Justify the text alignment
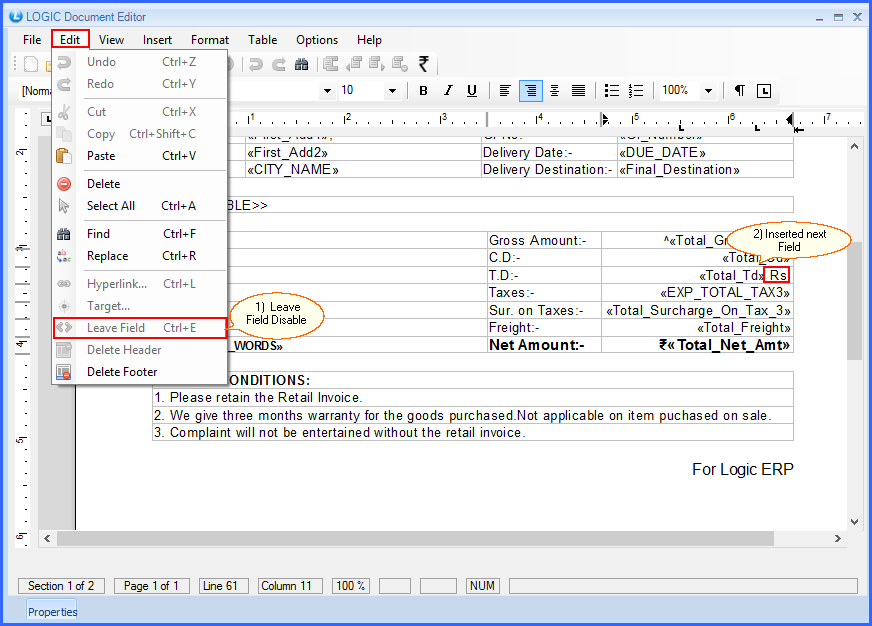Viewport: 872px width, 626px height. pyautogui.click(x=578, y=91)
